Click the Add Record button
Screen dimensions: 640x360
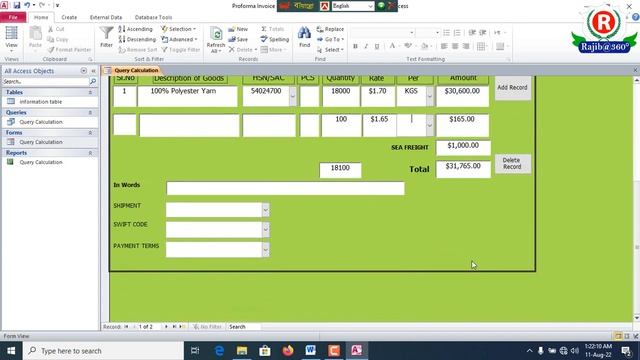[x=512, y=87]
